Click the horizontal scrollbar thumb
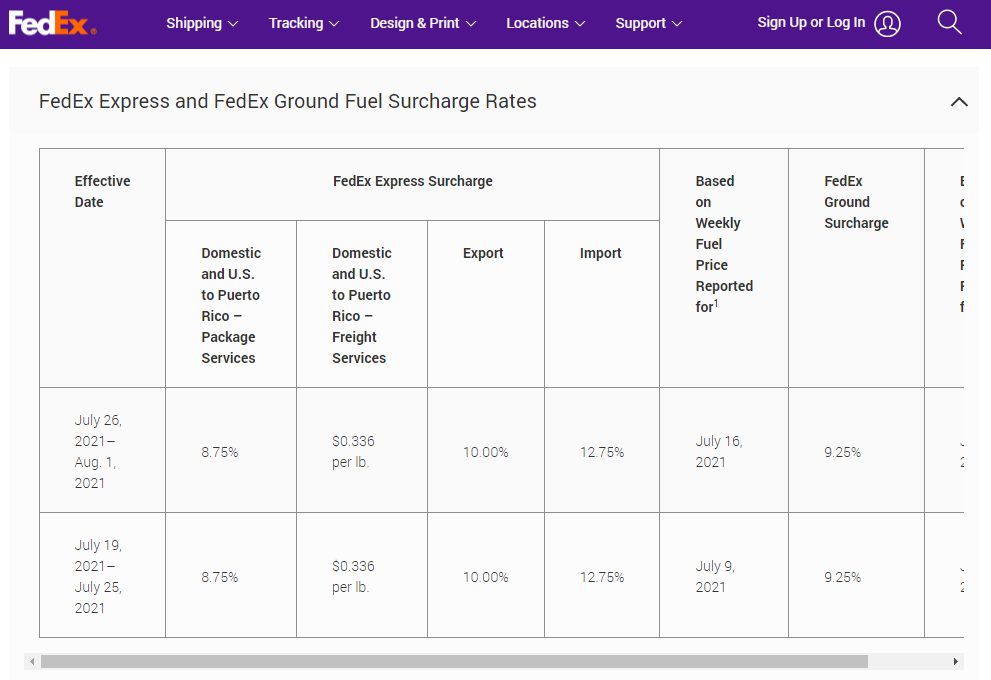 [x=454, y=662]
